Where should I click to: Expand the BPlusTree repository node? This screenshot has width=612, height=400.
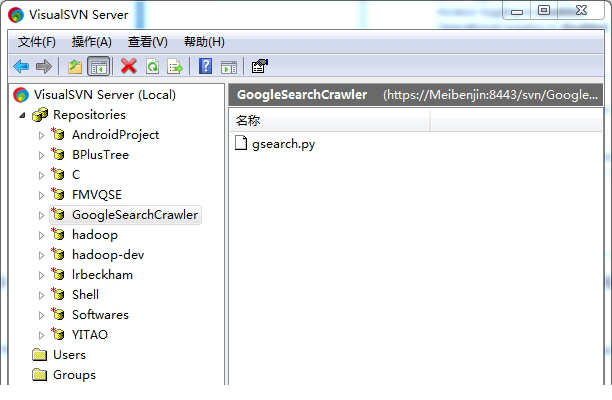[41, 155]
